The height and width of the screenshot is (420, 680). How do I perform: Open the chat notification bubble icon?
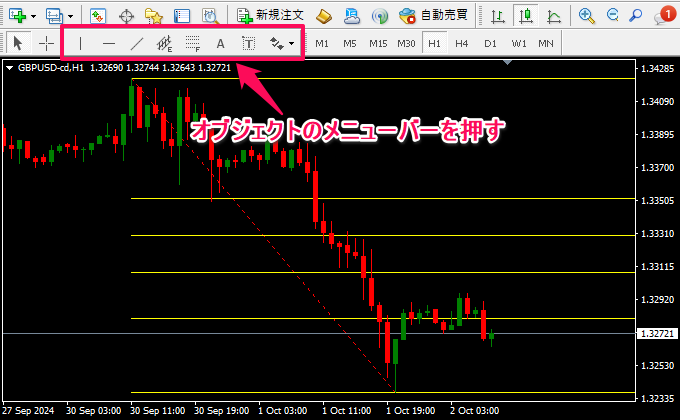(665, 15)
